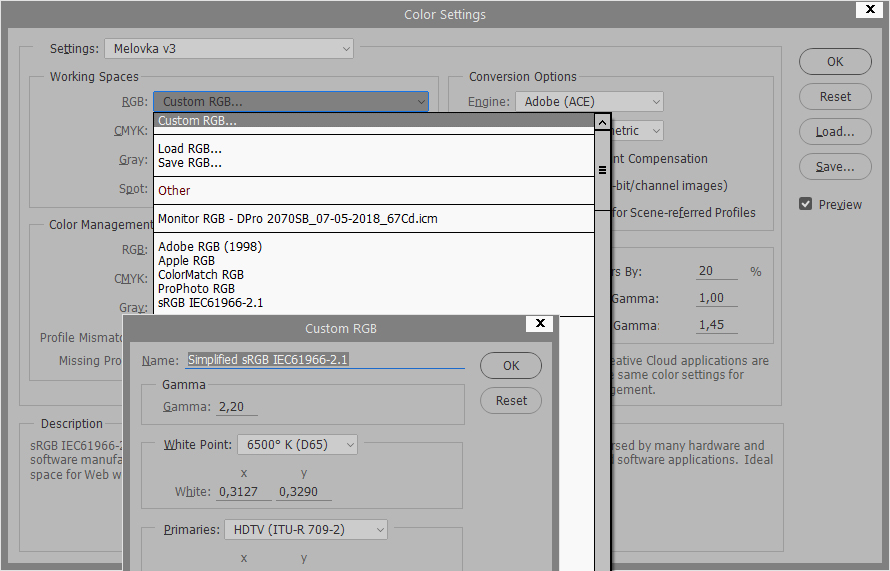Open the White Point dropdown
The width and height of the screenshot is (890, 571).
point(296,444)
